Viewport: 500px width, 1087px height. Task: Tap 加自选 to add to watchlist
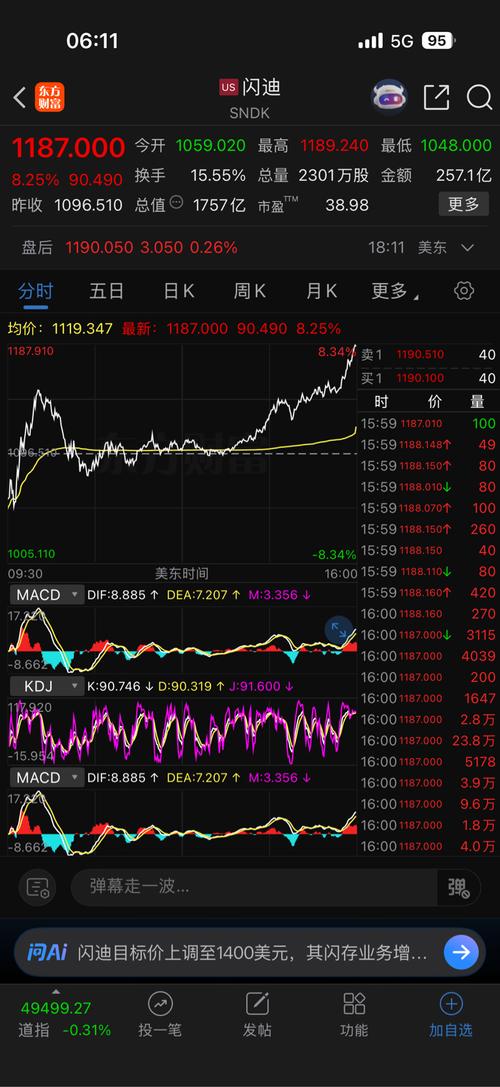[x=451, y=1016]
